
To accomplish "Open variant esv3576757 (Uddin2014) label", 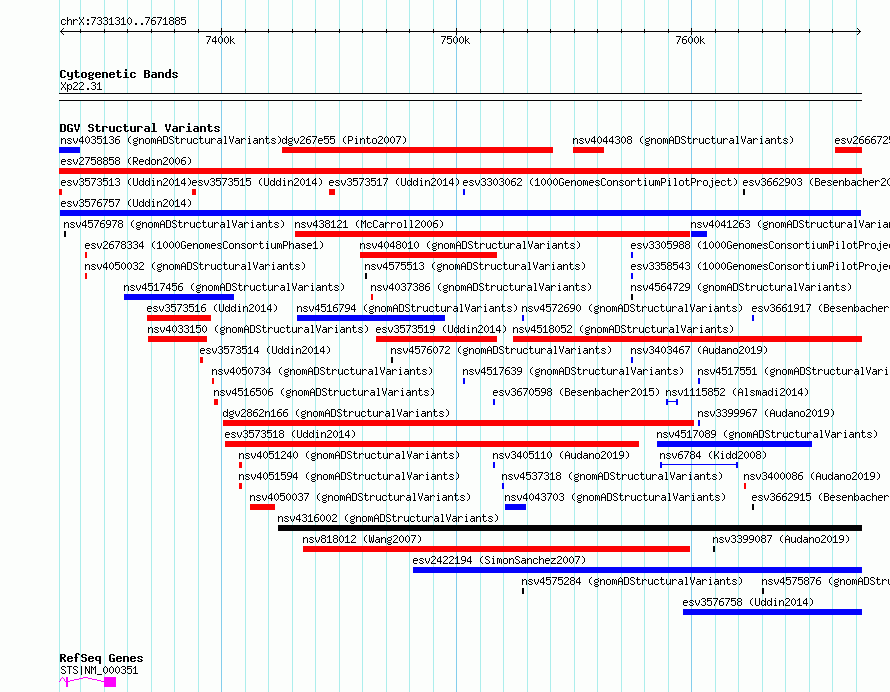I will (x=126, y=203).
